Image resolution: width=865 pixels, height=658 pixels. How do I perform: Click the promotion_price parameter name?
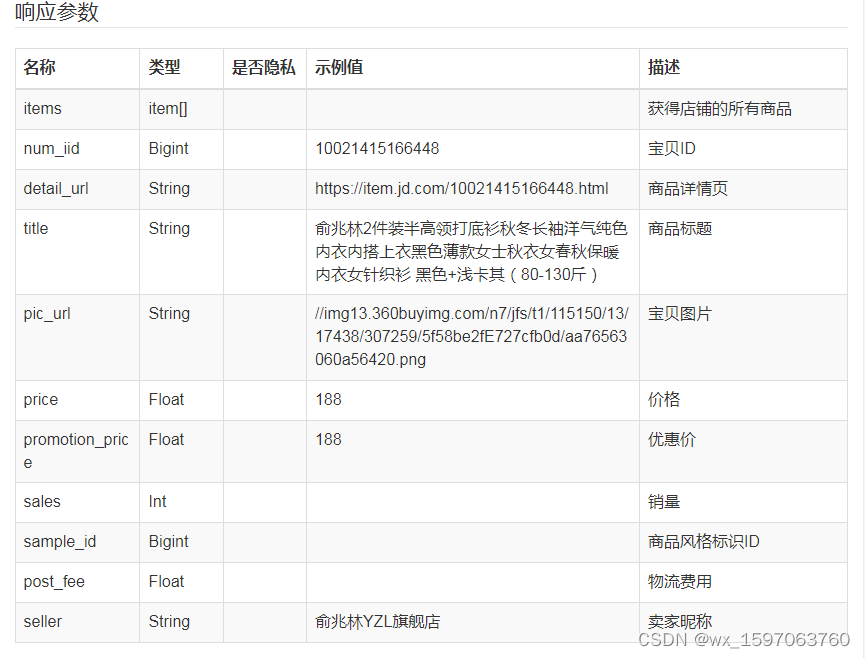pyautogui.click(x=76, y=451)
